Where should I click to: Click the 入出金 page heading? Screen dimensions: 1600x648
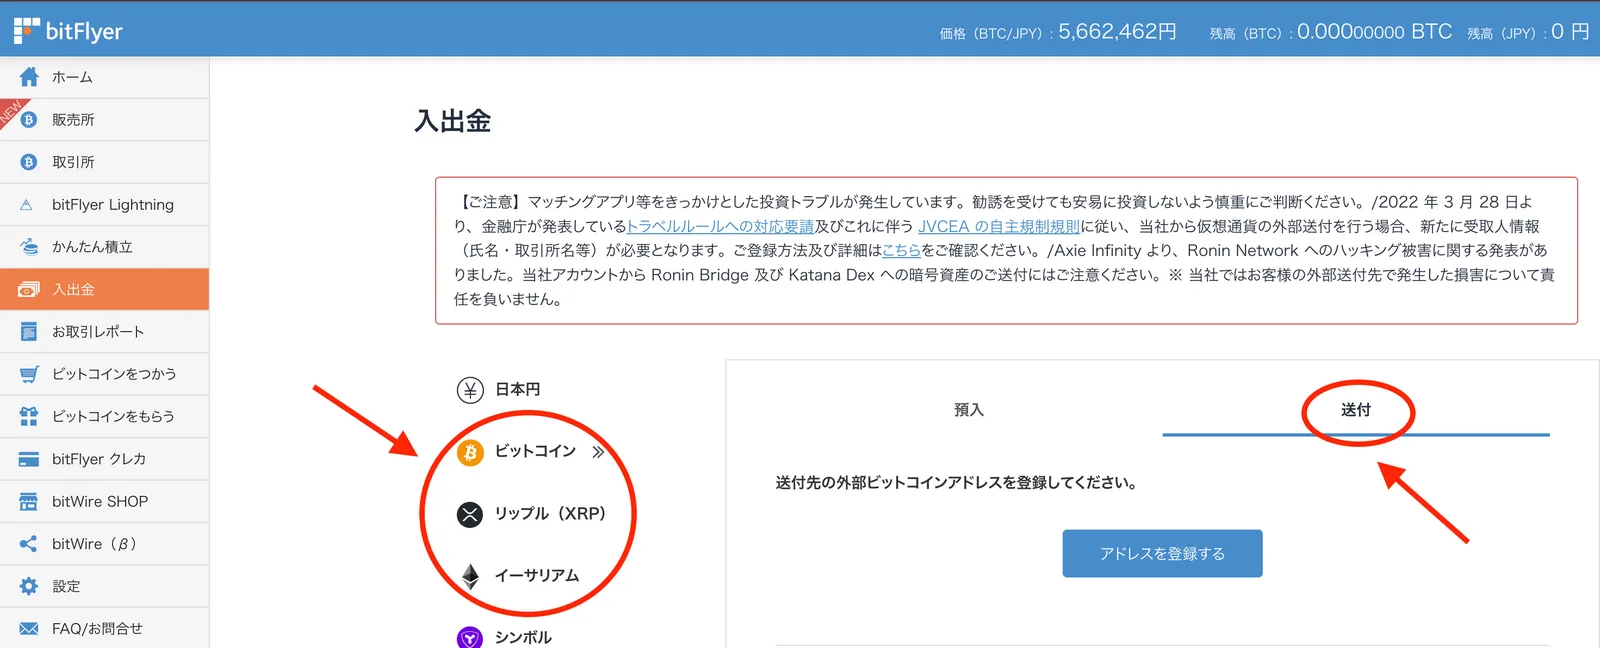point(453,121)
